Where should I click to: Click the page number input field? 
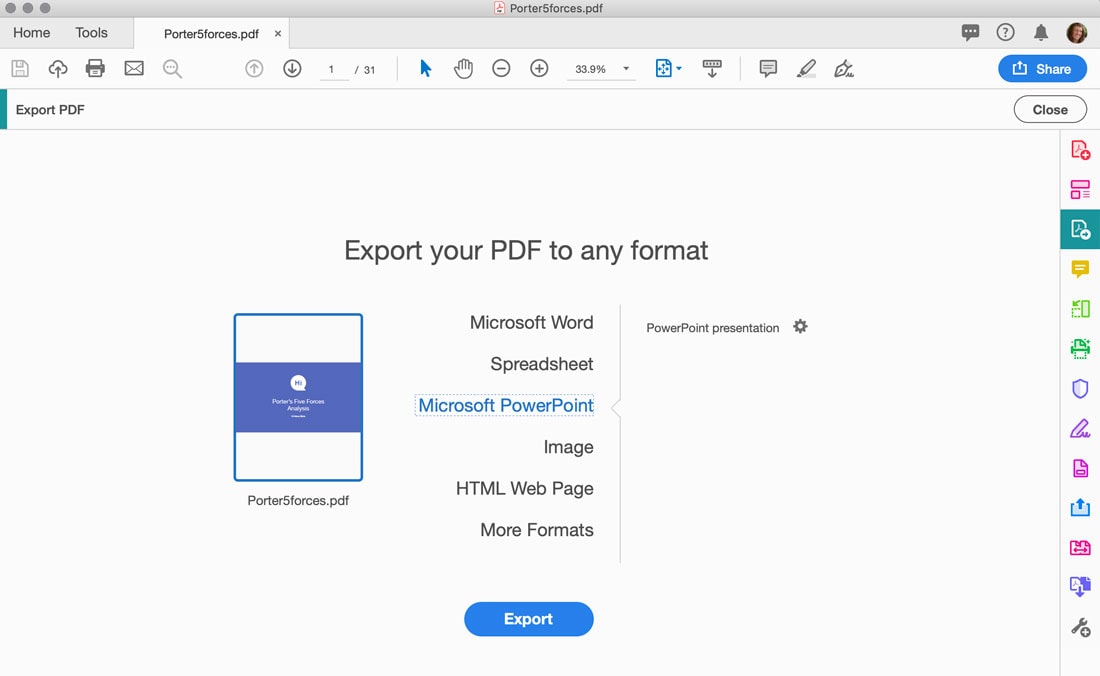334,68
